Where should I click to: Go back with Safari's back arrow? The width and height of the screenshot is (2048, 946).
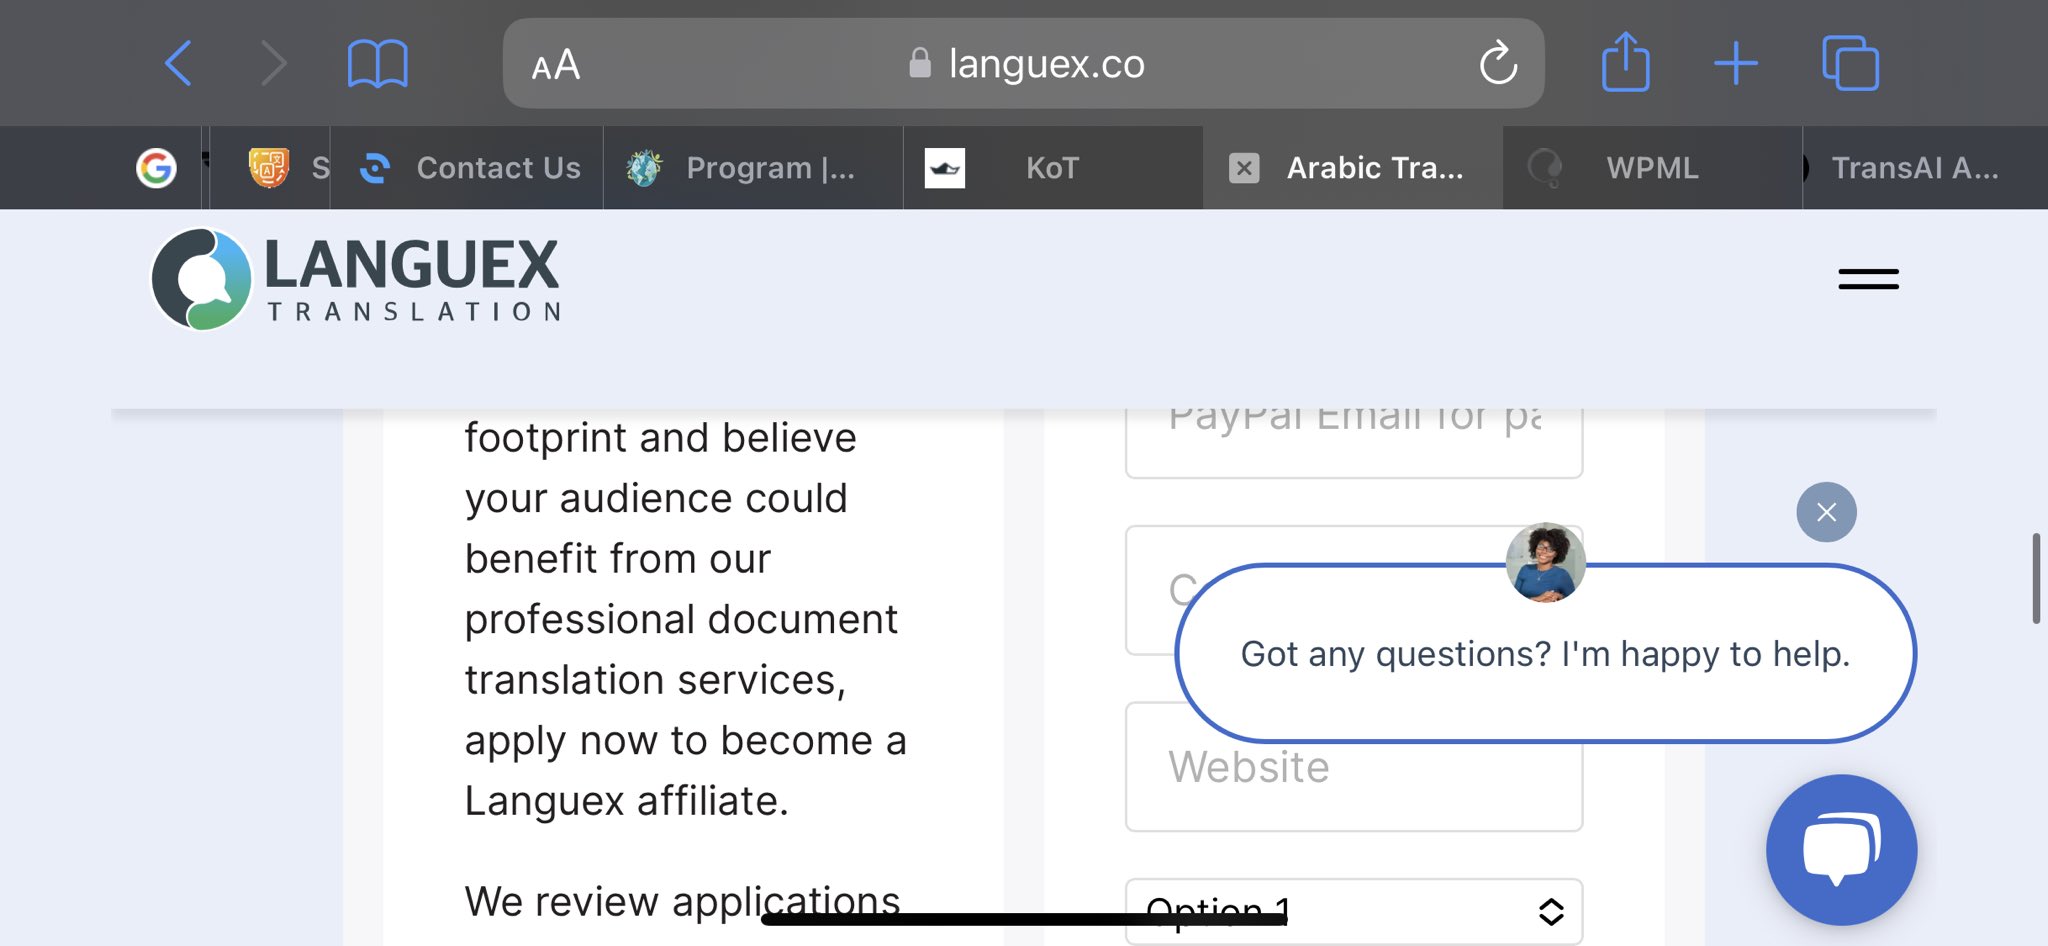(178, 64)
